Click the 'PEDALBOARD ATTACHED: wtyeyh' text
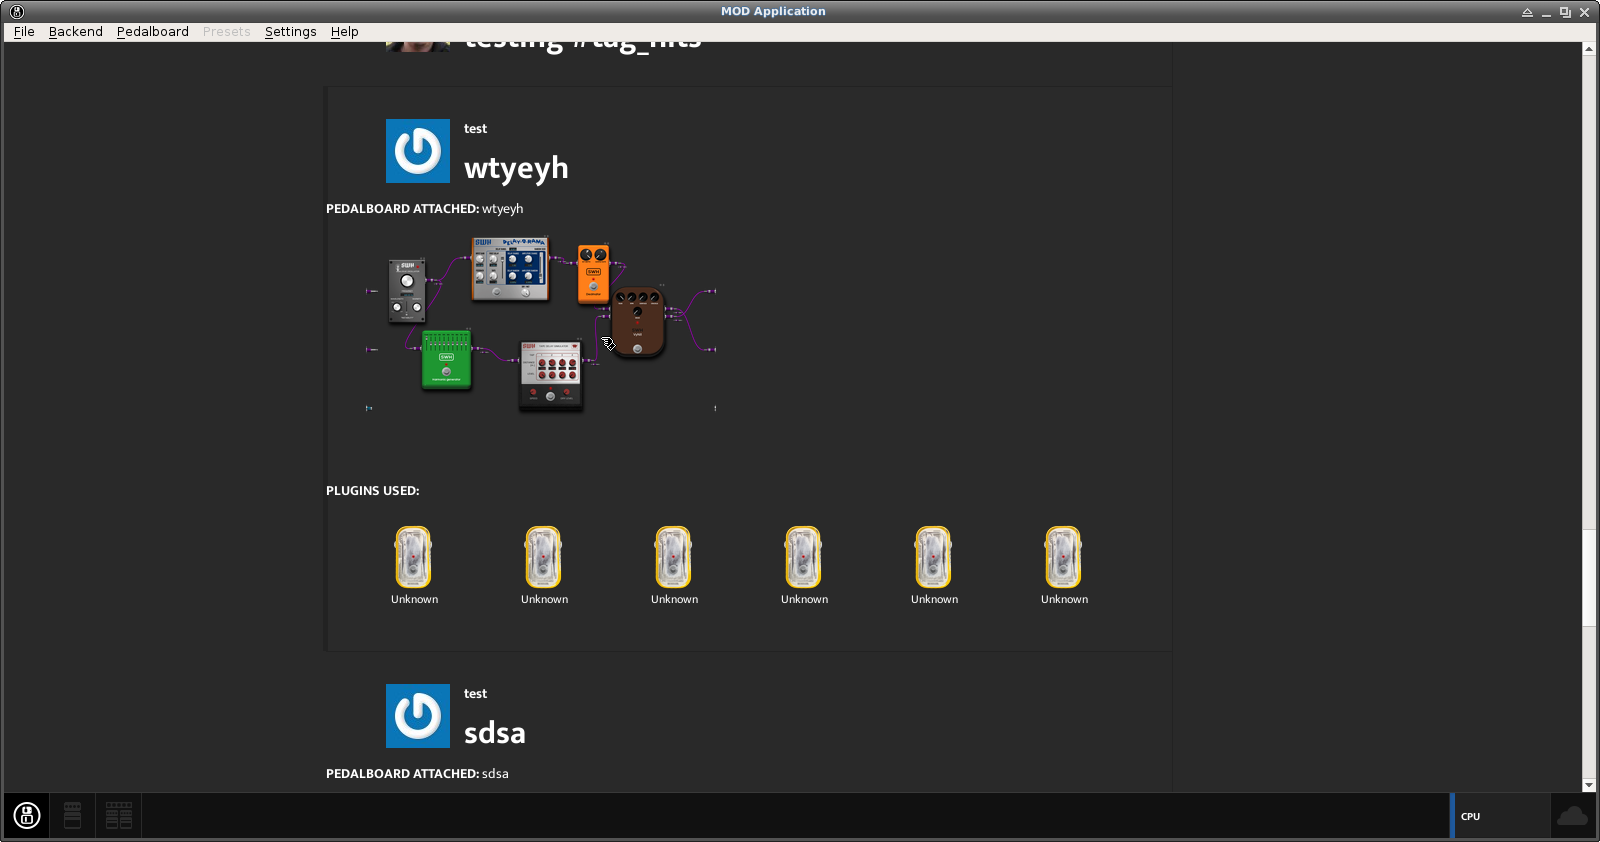This screenshot has width=1600, height=842. (x=425, y=209)
